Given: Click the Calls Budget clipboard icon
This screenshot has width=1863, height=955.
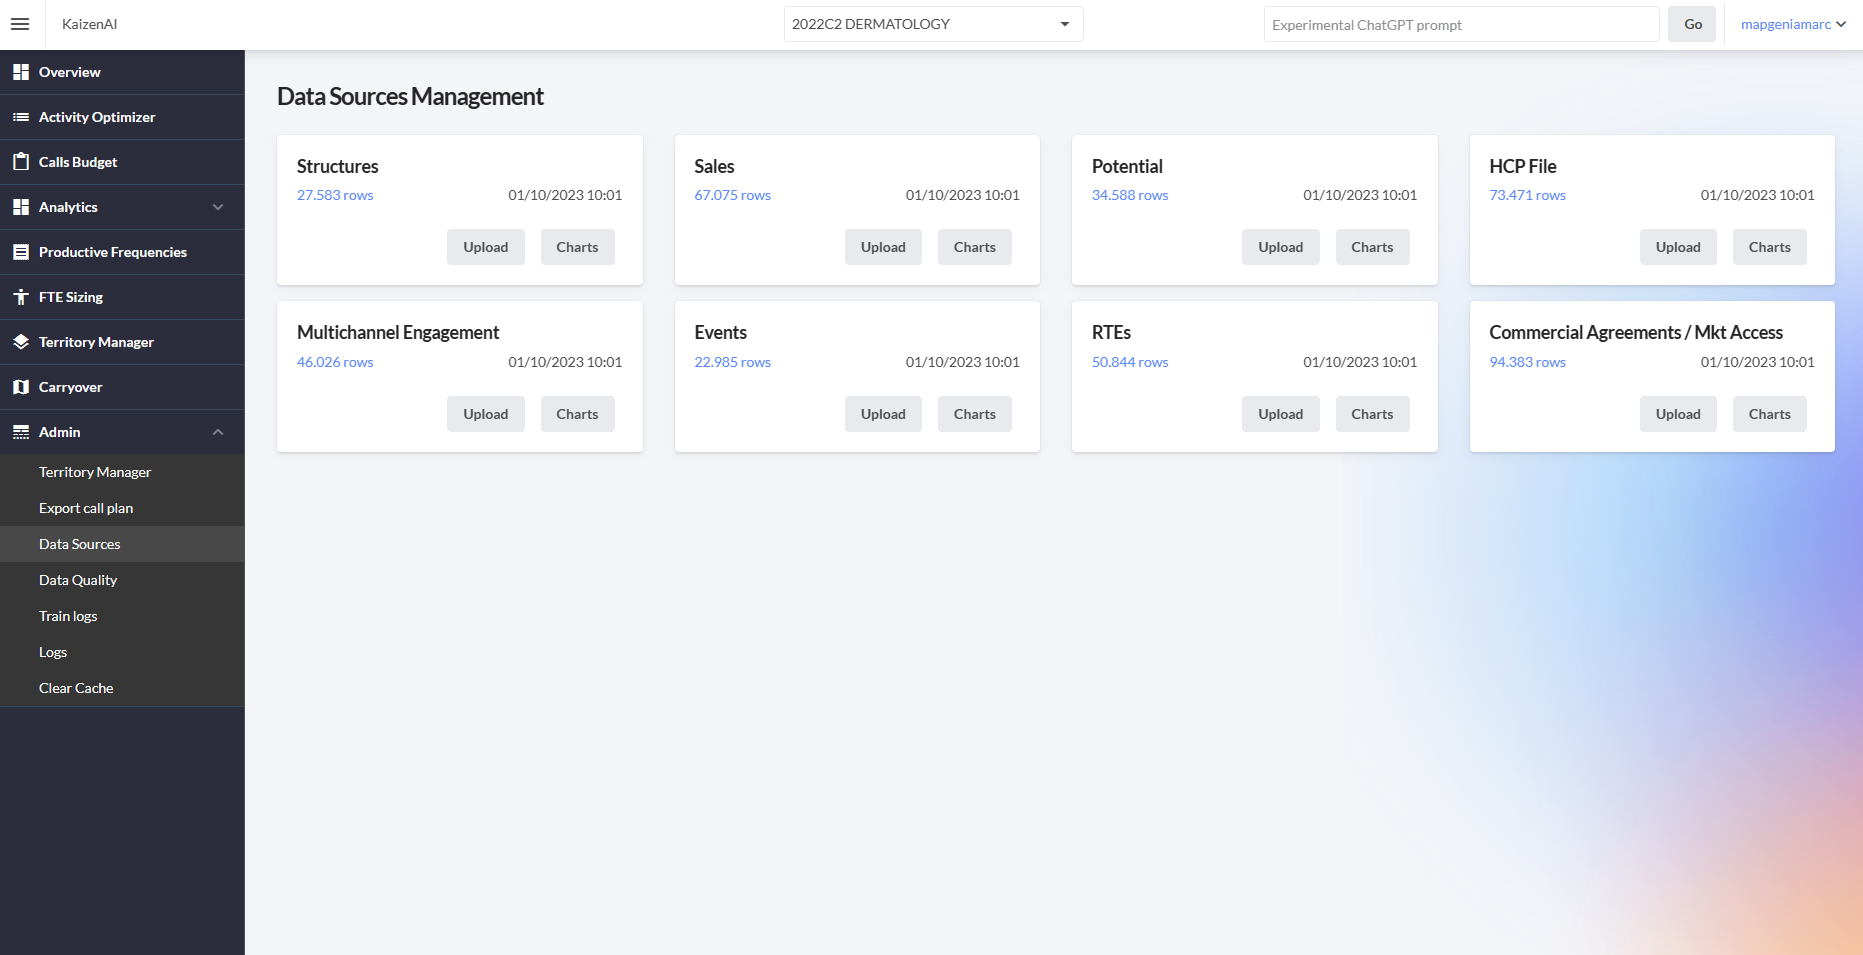Looking at the screenshot, I should point(21,162).
